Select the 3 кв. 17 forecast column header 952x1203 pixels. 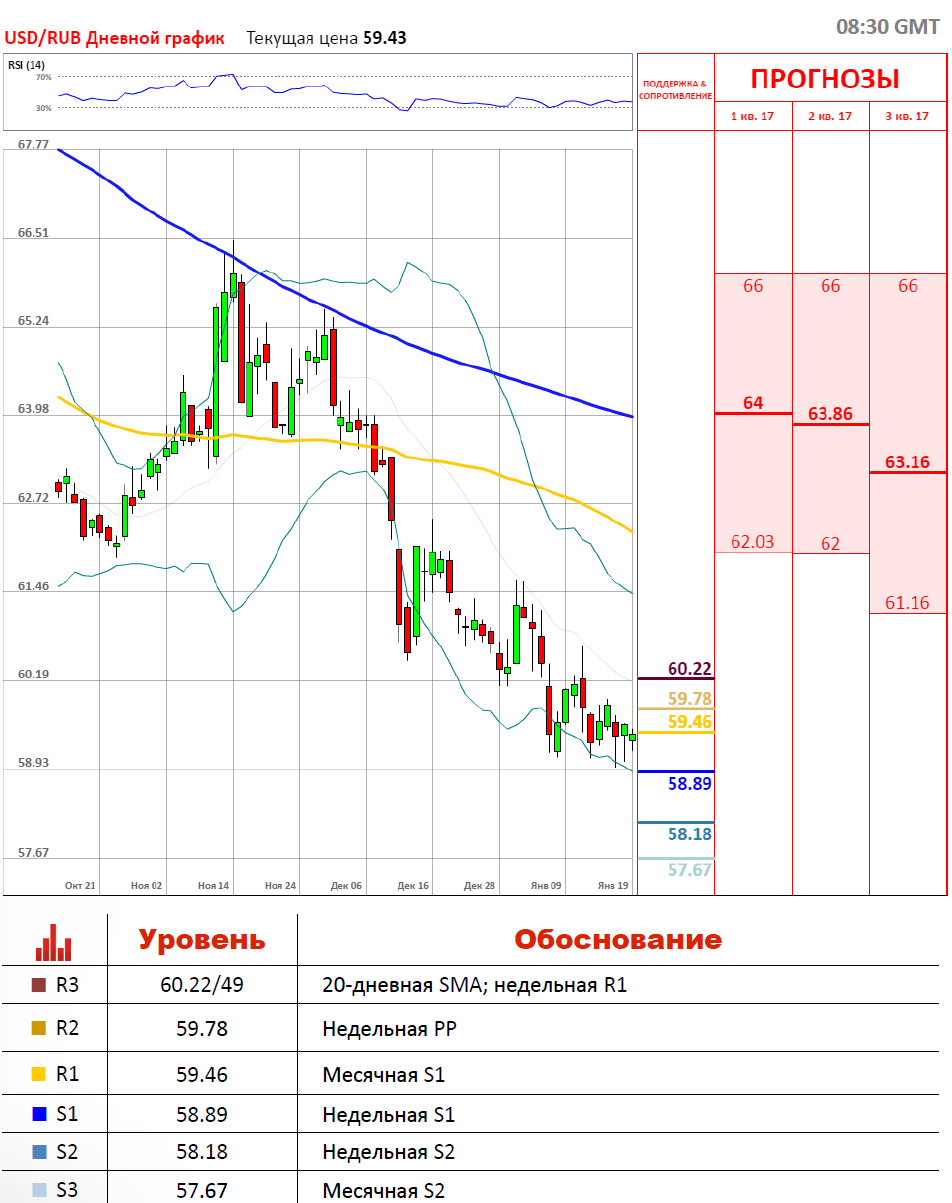(907, 116)
